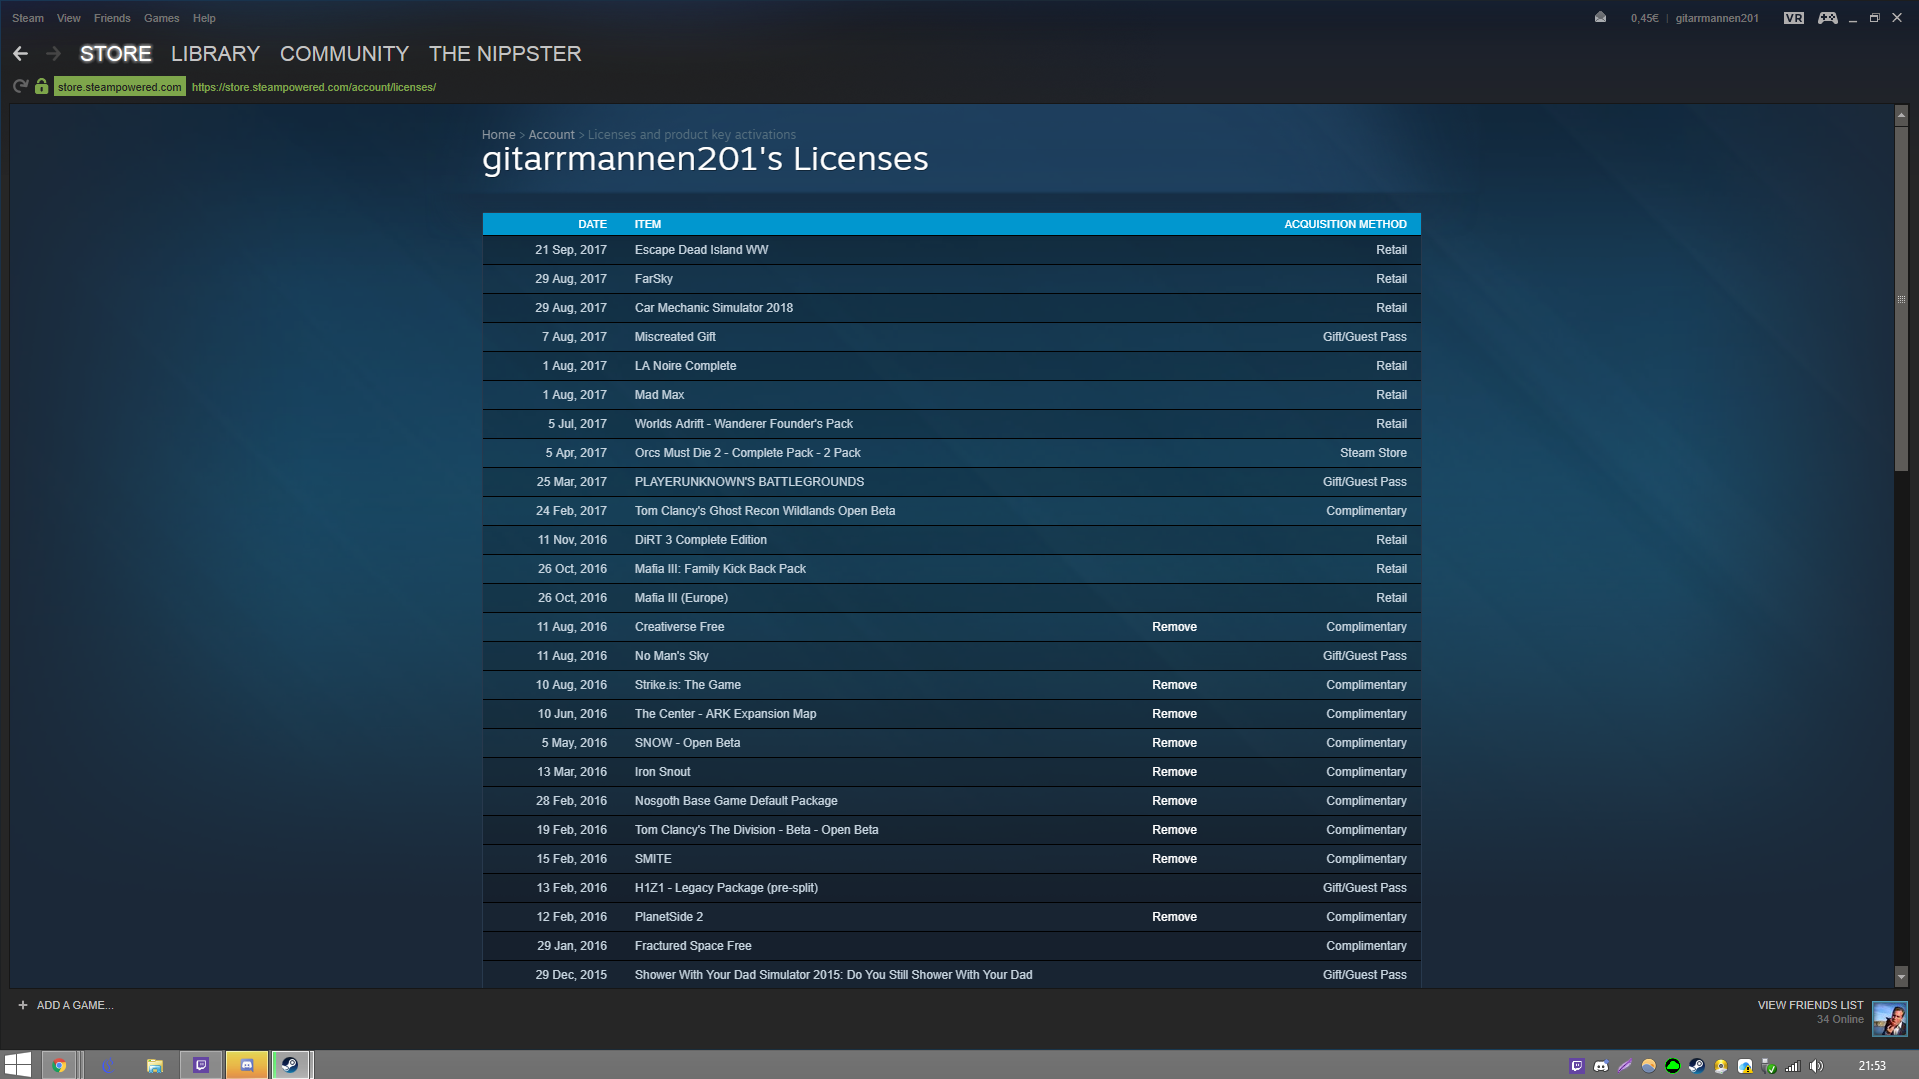The height and width of the screenshot is (1079, 1919).
Task: Click the Home breadcrumb link
Action: coord(498,135)
